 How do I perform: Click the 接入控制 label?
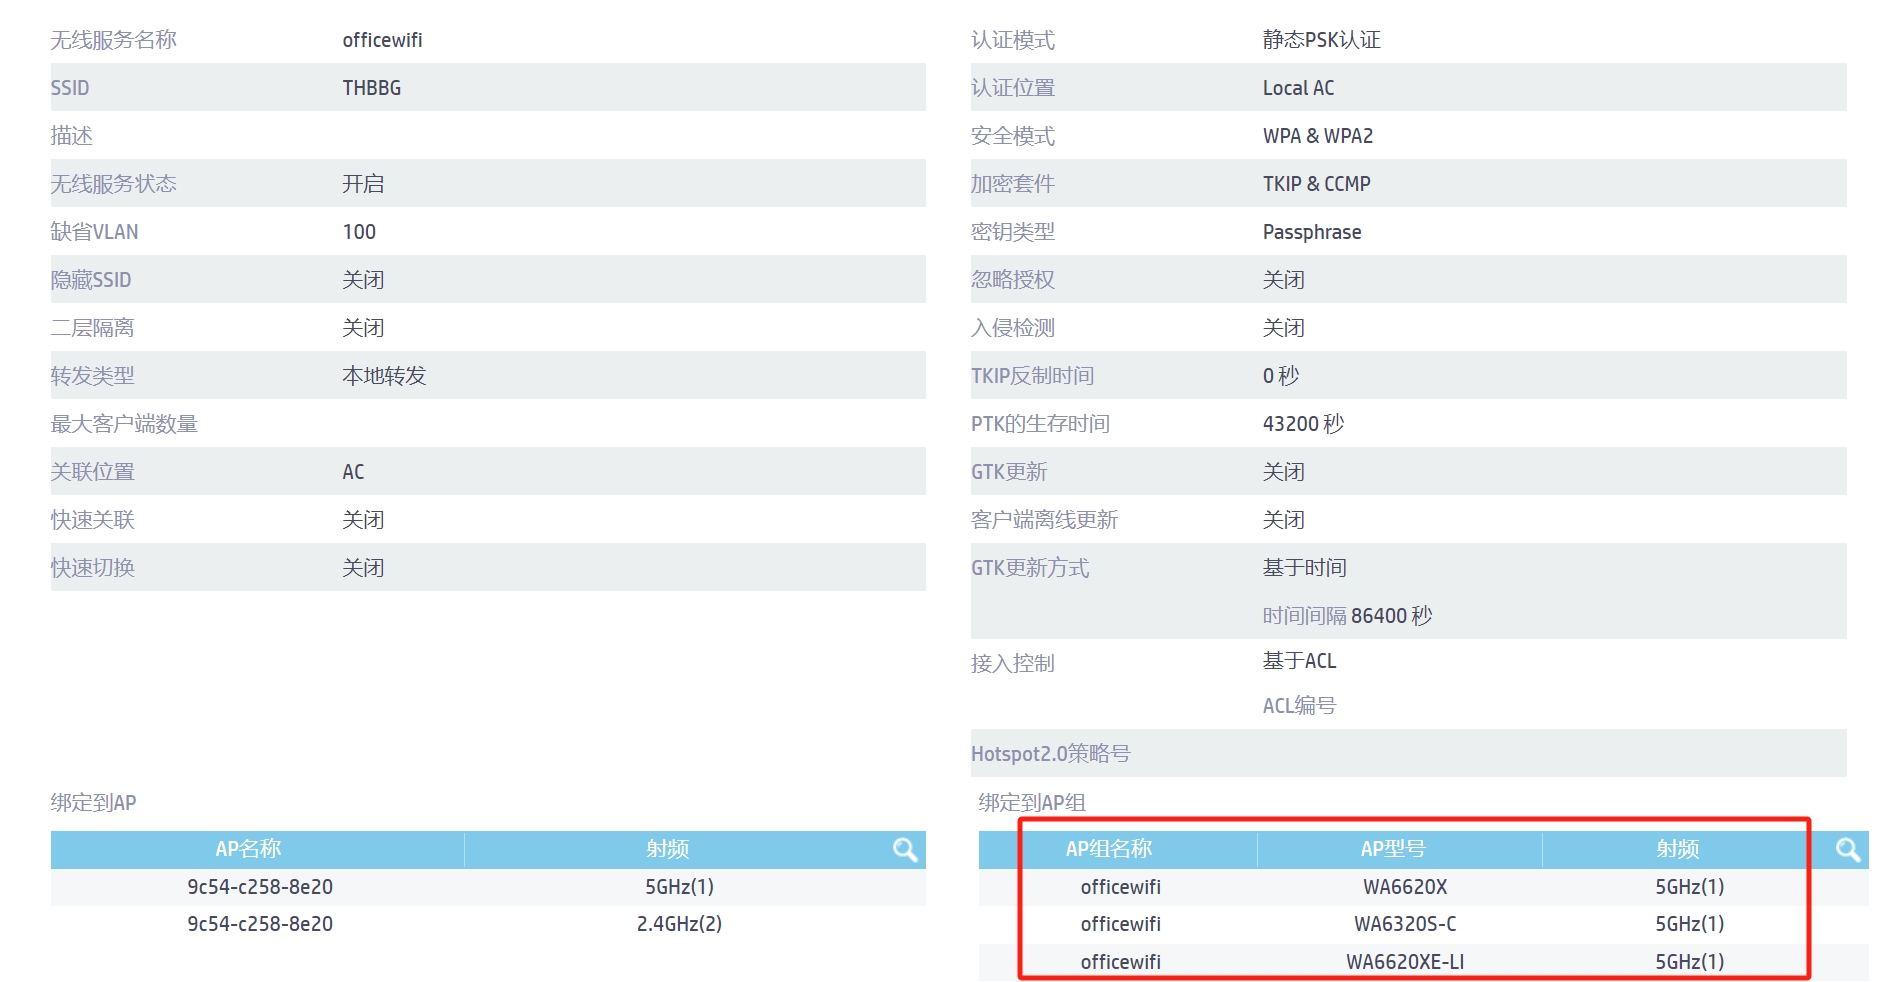[1013, 664]
